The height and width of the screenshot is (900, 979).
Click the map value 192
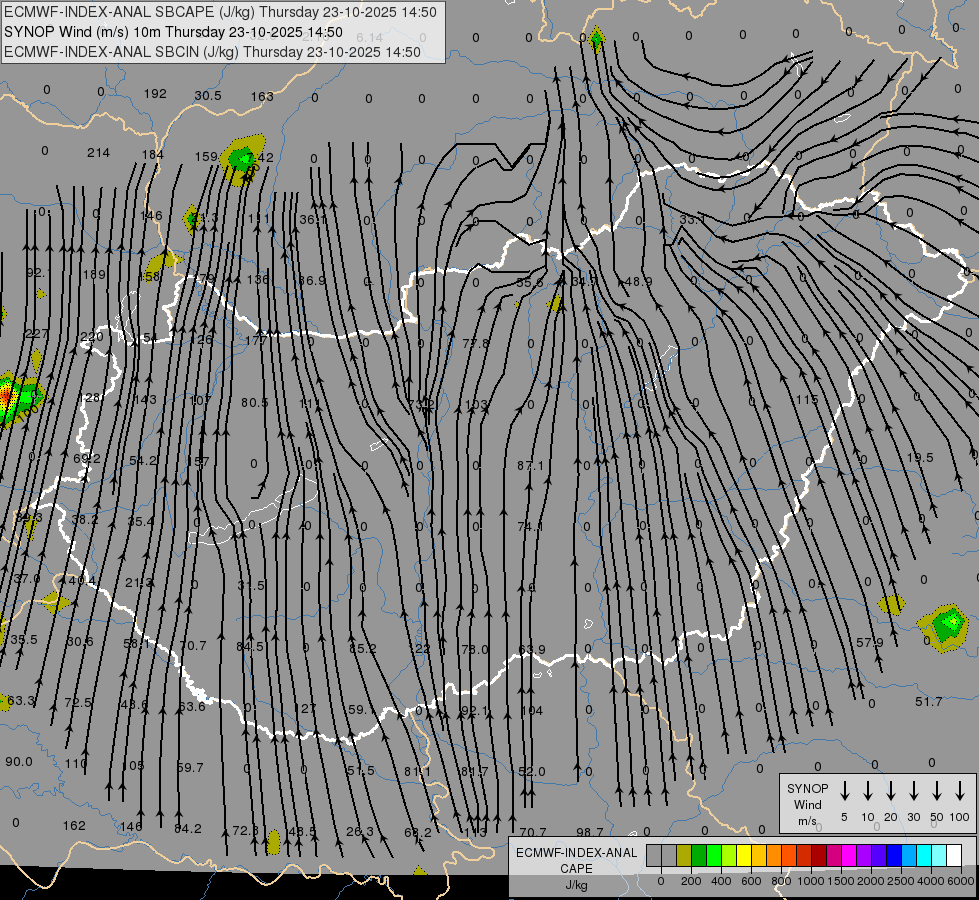click(x=155, y=94)
